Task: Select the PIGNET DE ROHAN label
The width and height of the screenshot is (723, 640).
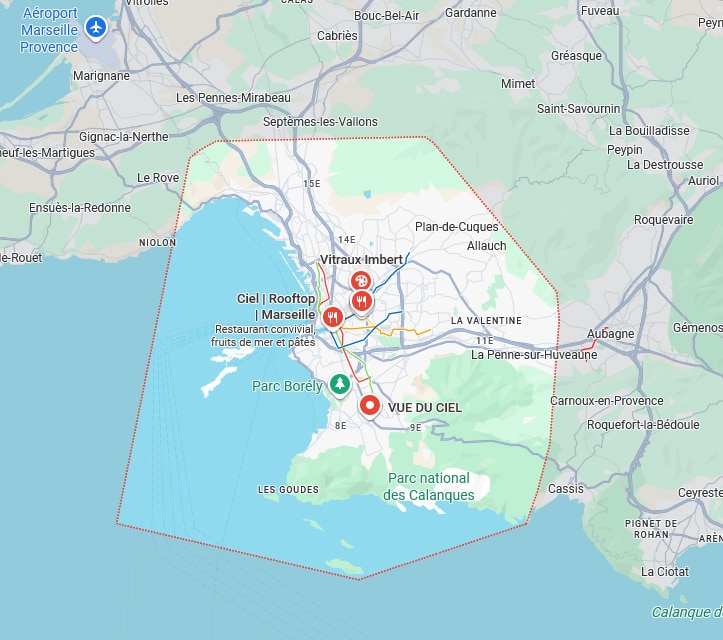Action: (x=651, y=529)
